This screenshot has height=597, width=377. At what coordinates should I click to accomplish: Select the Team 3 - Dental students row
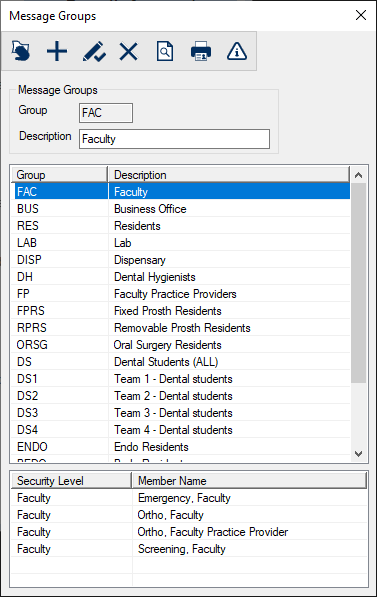point(181,413)
